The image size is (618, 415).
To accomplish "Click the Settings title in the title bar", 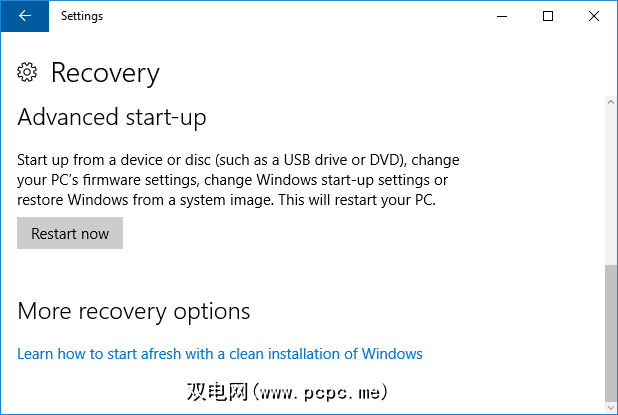I will pyautogui.click(x=82, y=16).
